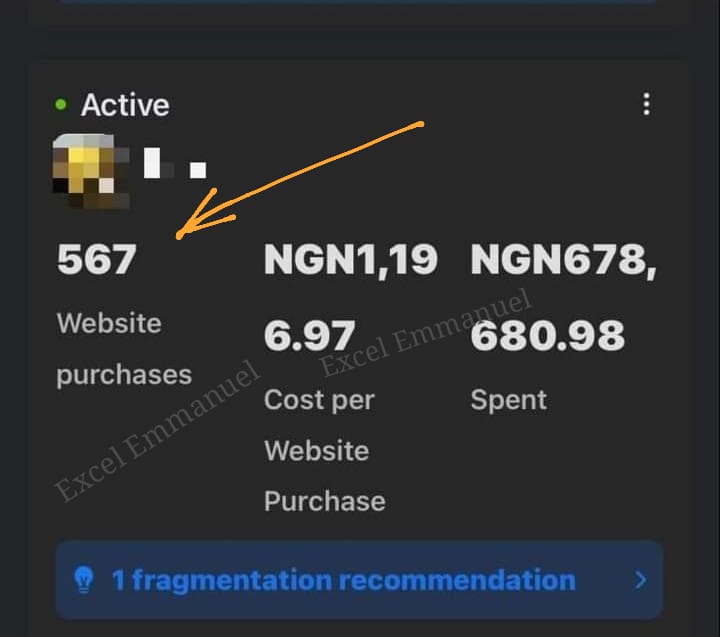Click the Cost per Website Purchase label
The image size is (720, 637).
pyautogui.click(x=325, y=450)
